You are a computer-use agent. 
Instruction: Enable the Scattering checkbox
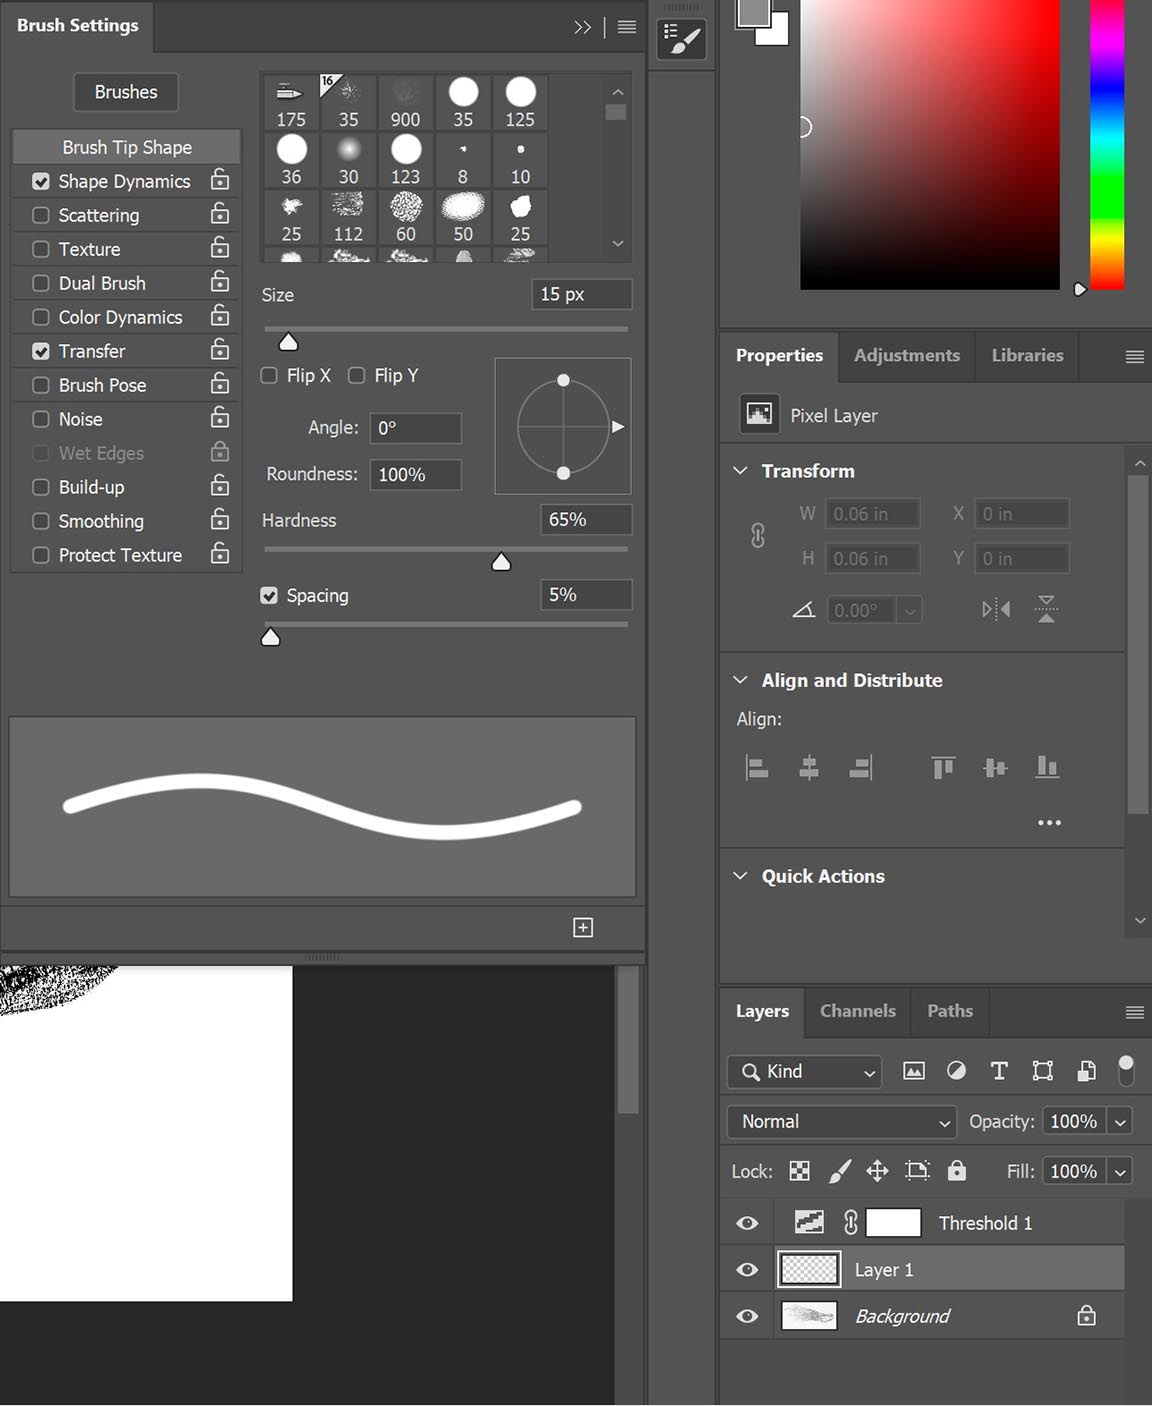(41, 215)
